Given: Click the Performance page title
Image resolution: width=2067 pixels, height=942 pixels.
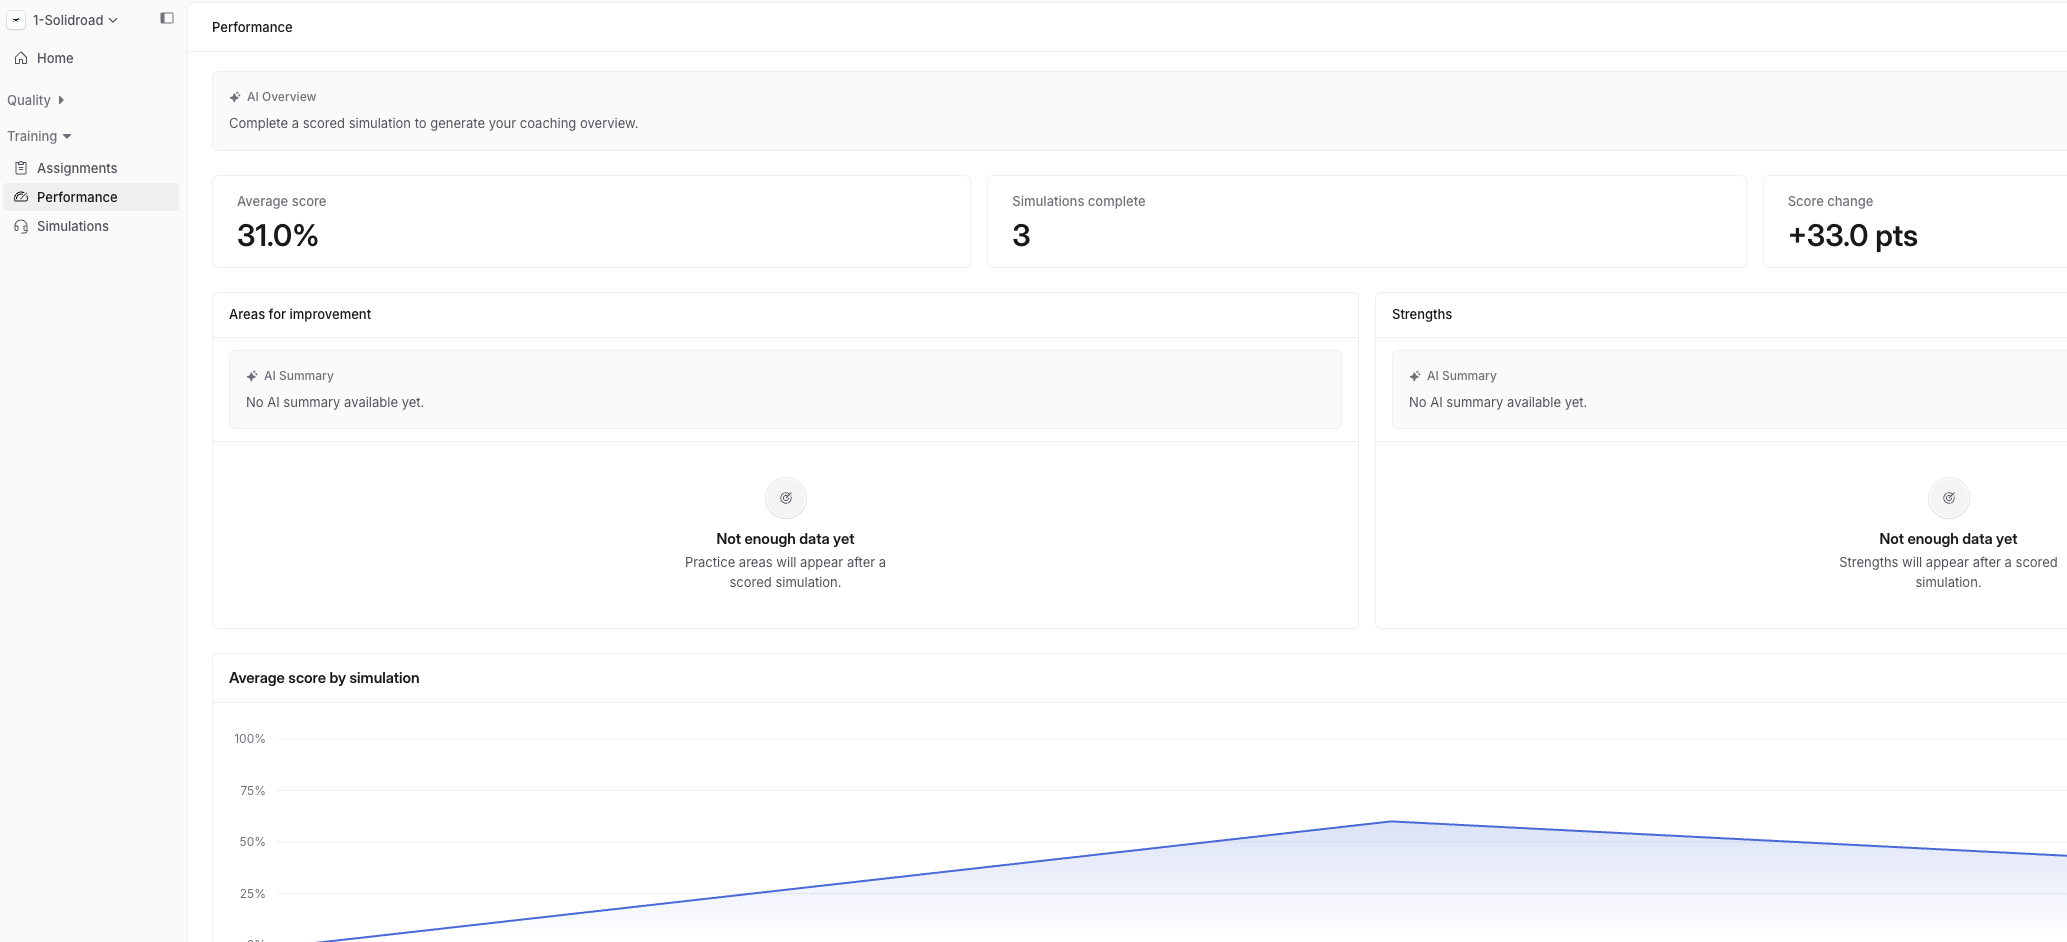Looking at the screenshot, I should pyautogui.click(x=252, y=27).
